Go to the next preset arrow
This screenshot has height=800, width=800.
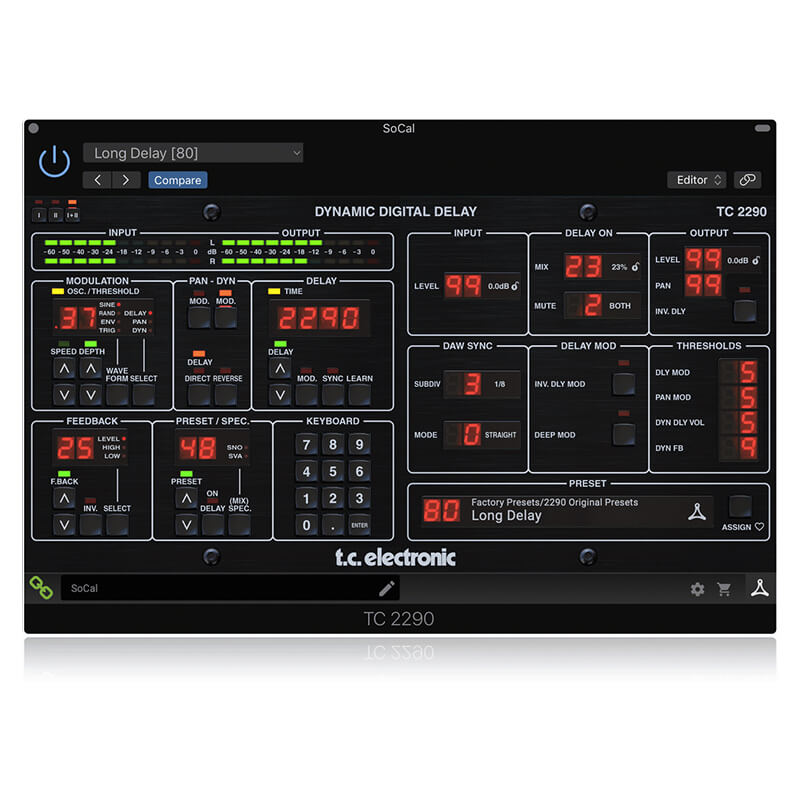(126, 180)
